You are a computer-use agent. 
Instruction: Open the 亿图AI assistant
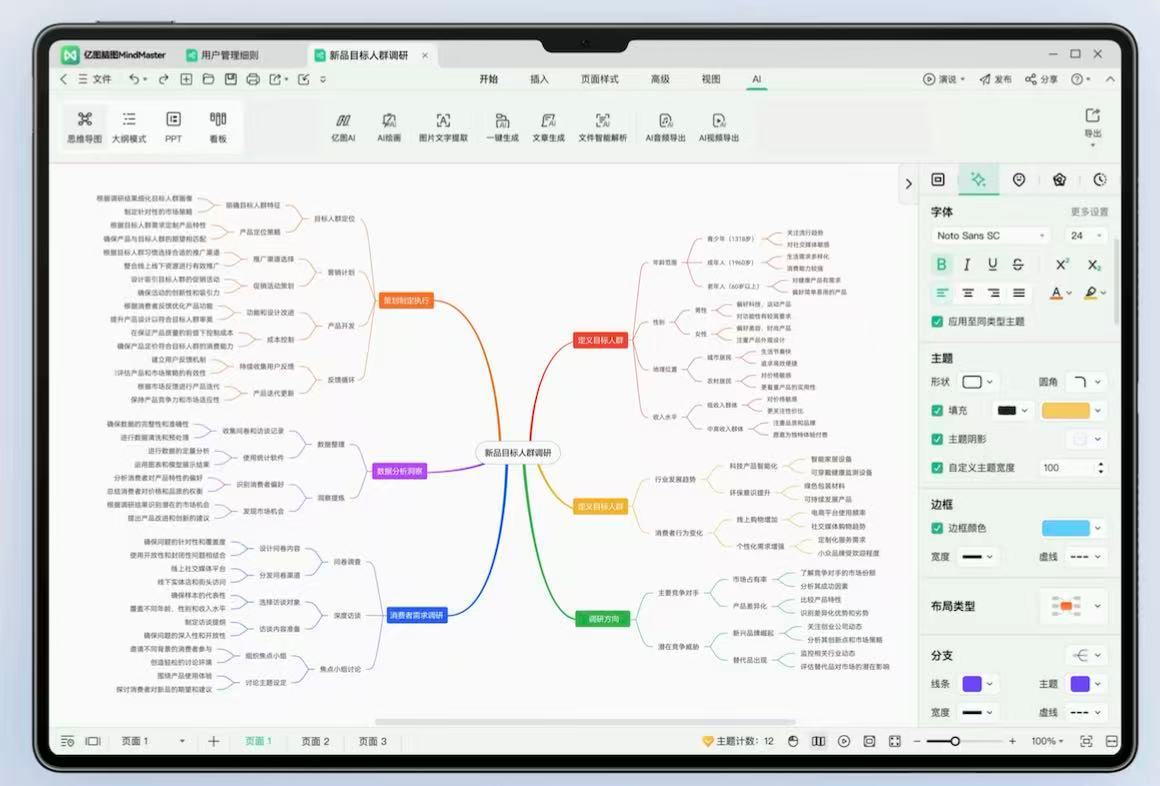(x=343, y=127)
